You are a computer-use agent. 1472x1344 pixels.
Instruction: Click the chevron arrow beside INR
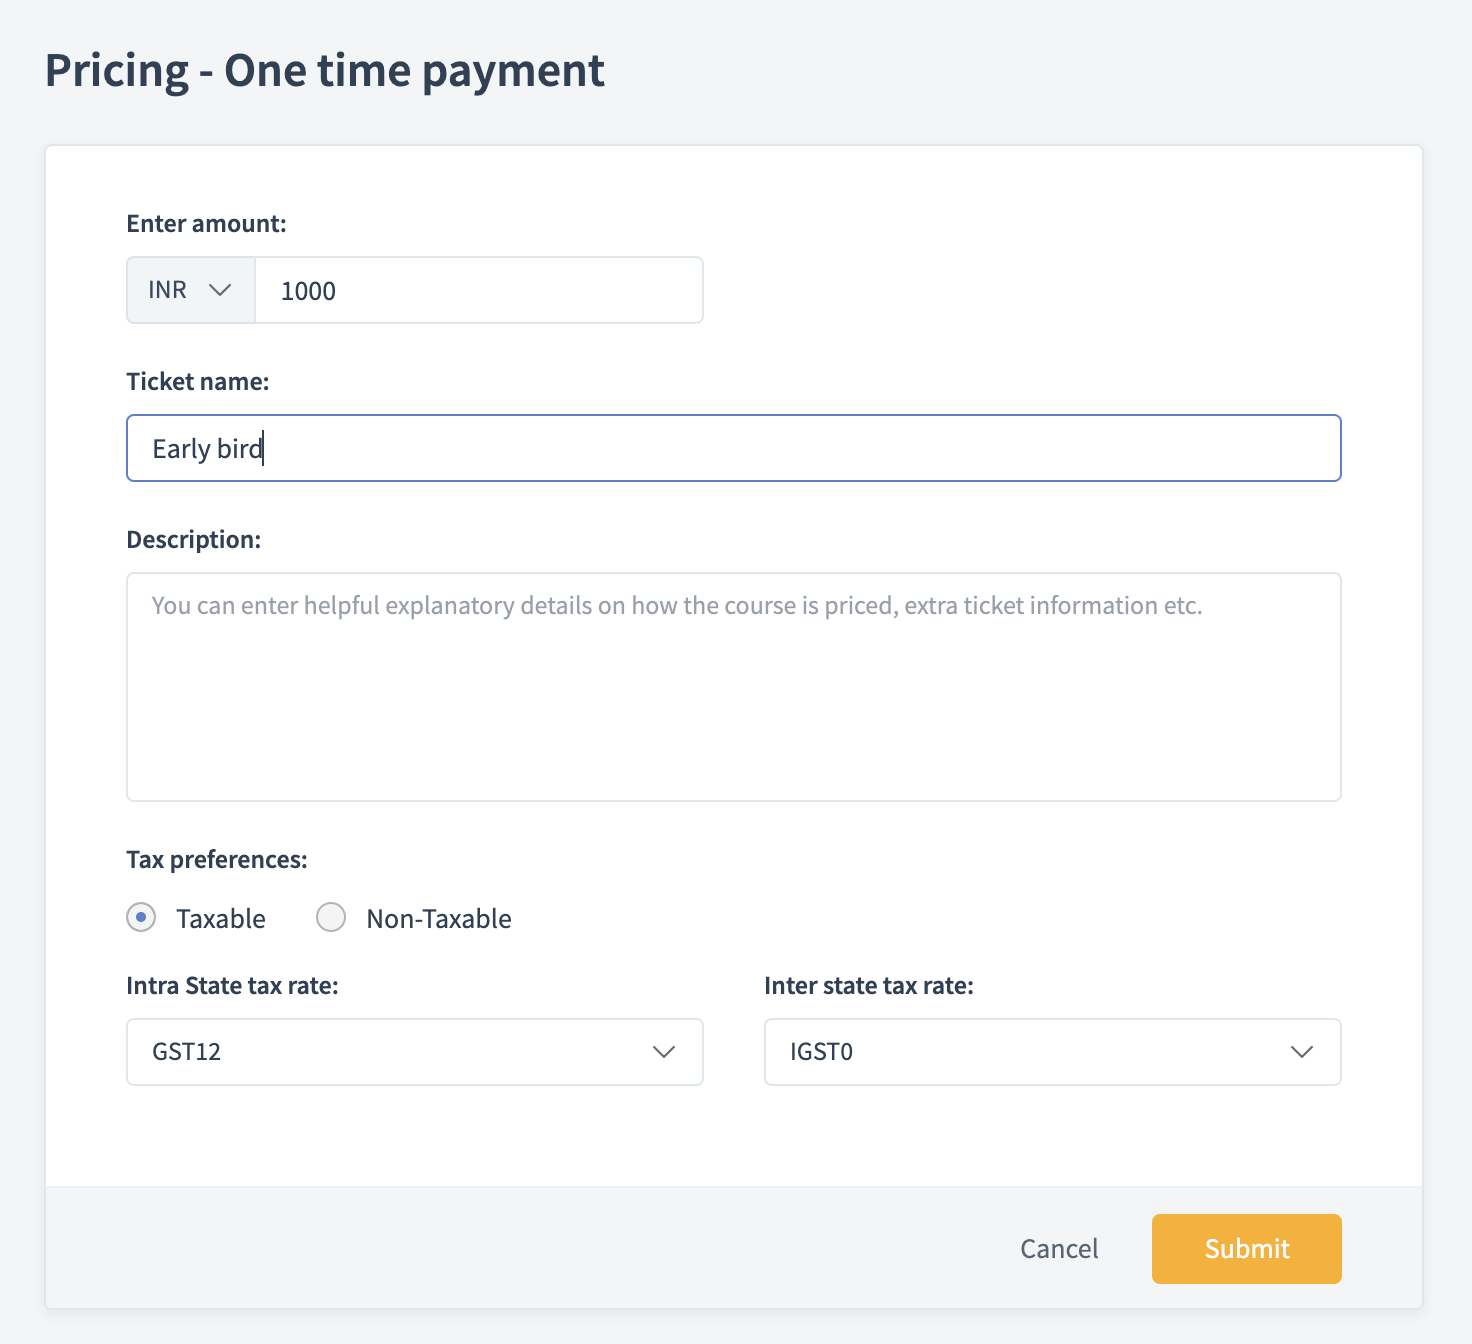coord(220,290)
